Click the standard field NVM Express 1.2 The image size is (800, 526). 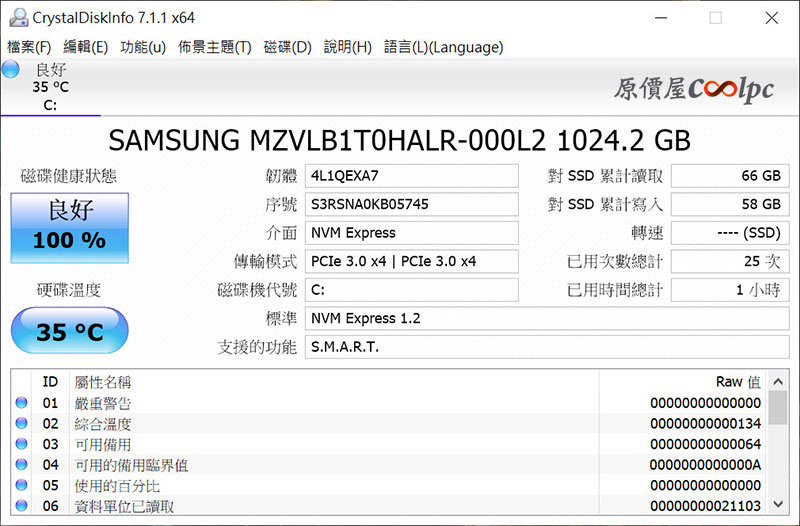click(x=547, y=319)
